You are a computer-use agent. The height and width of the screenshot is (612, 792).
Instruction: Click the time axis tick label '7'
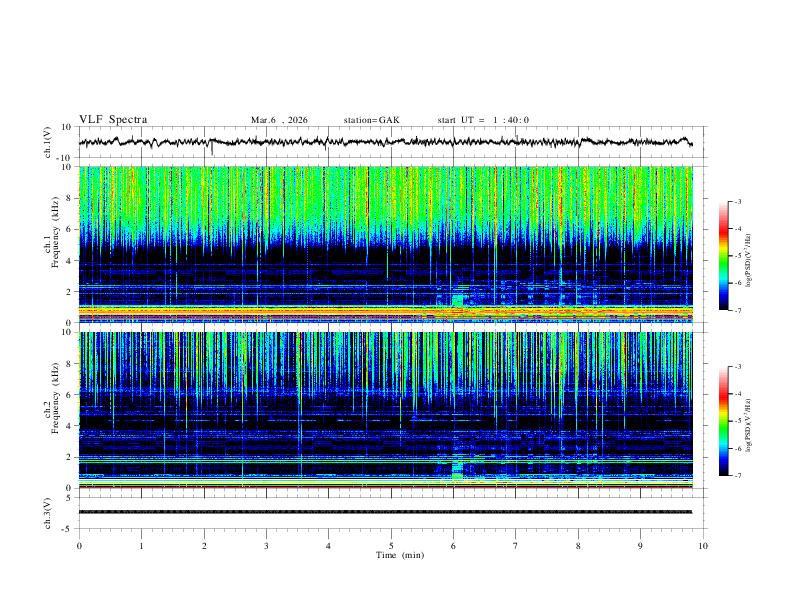coord(516,546)
